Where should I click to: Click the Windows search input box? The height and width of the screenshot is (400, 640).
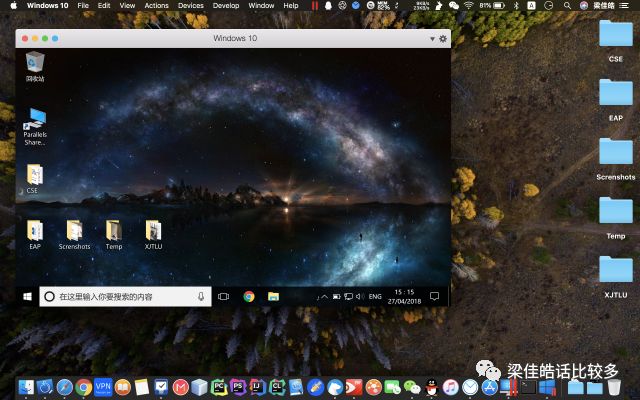(x=120, y=297)
